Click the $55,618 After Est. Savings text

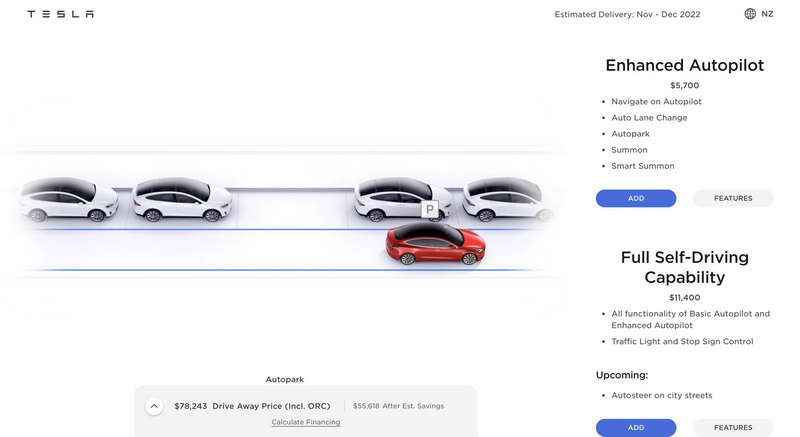398,406
